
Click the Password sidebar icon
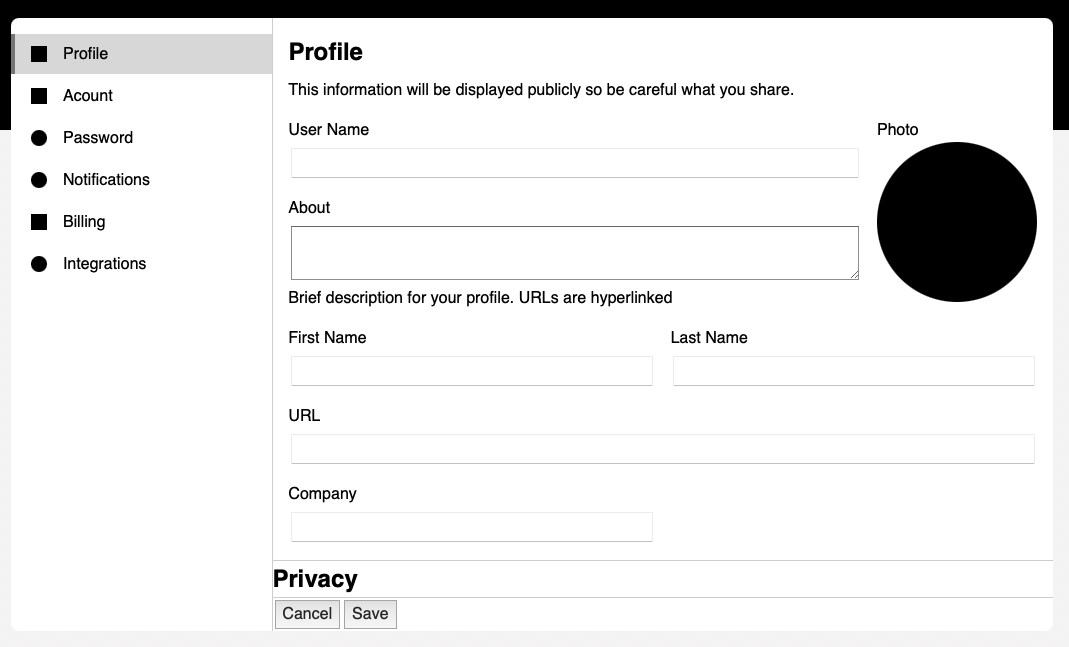point(38,137)
